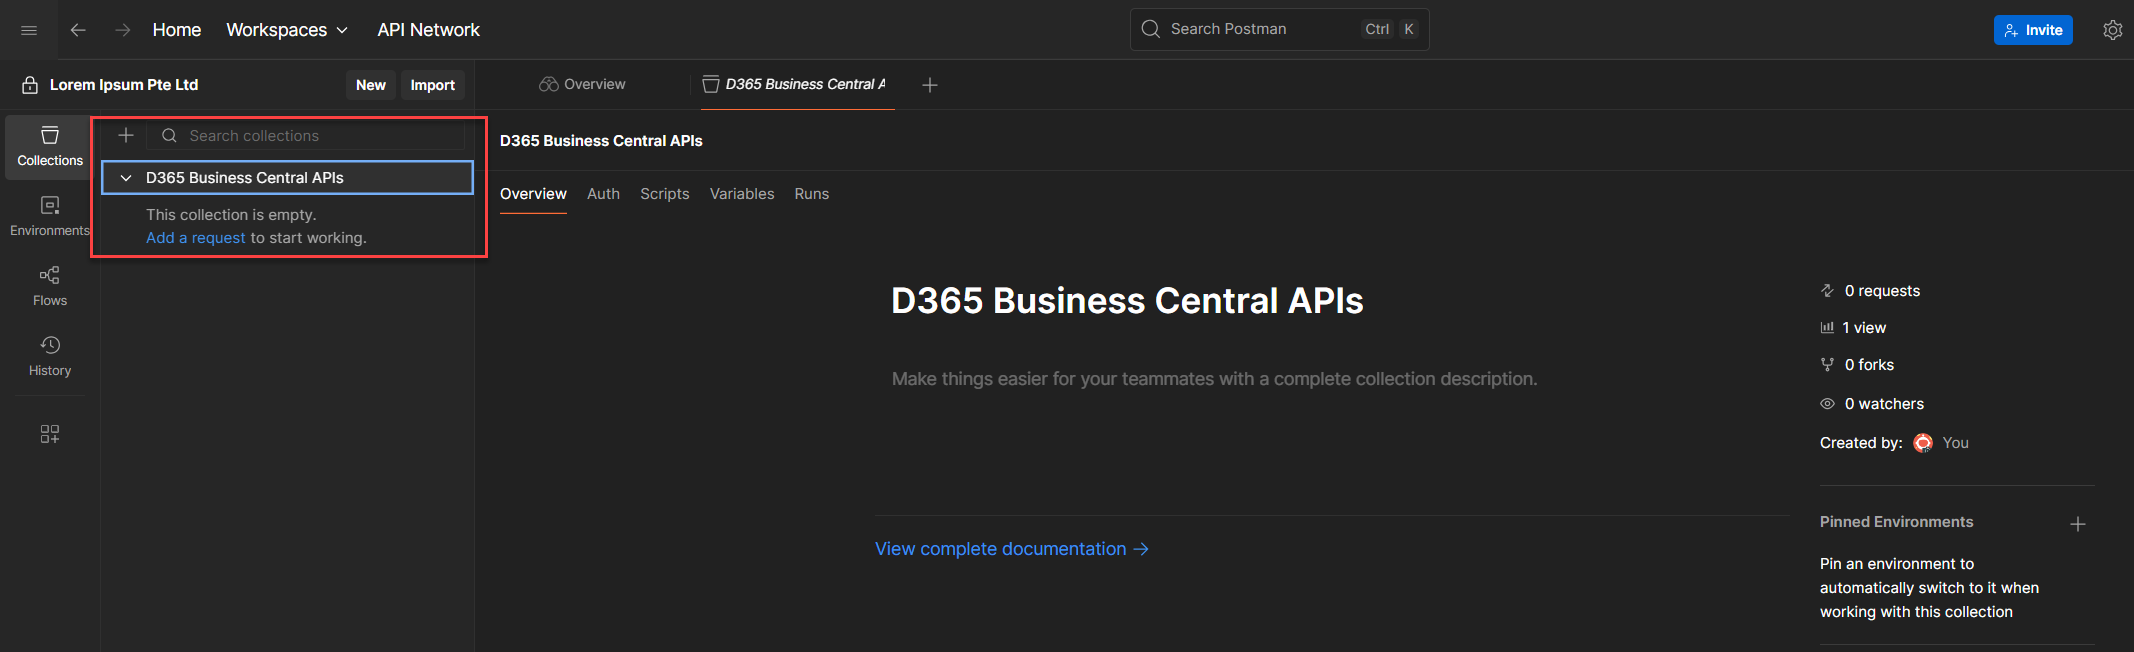This screenshot has height=652, width=2134.
Task: Open the settings gear icon
Action: pyautogui.click(x=2112, y=30)
